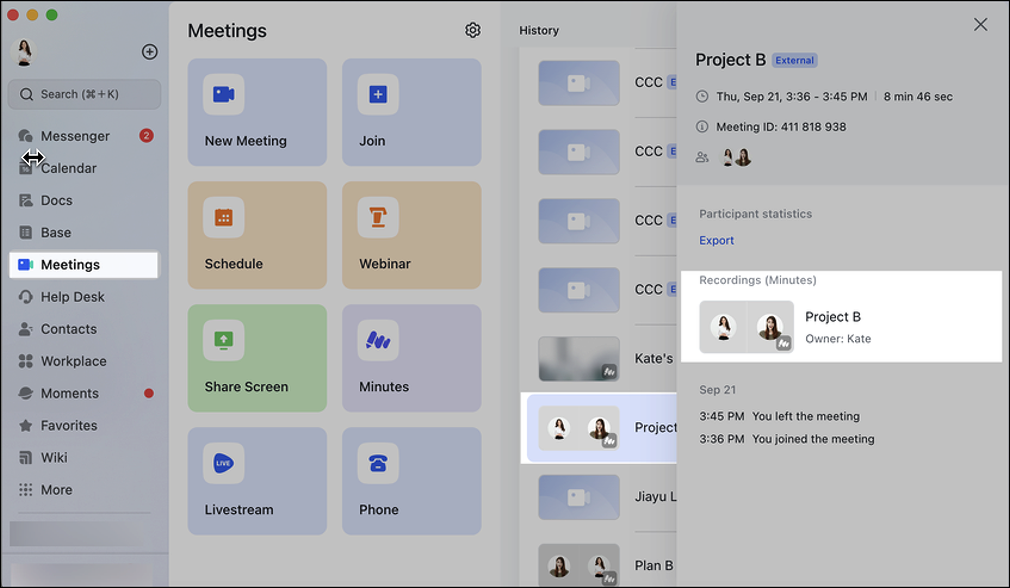
Task: Expand the More sidebar menu
Action: coord(56,490)
